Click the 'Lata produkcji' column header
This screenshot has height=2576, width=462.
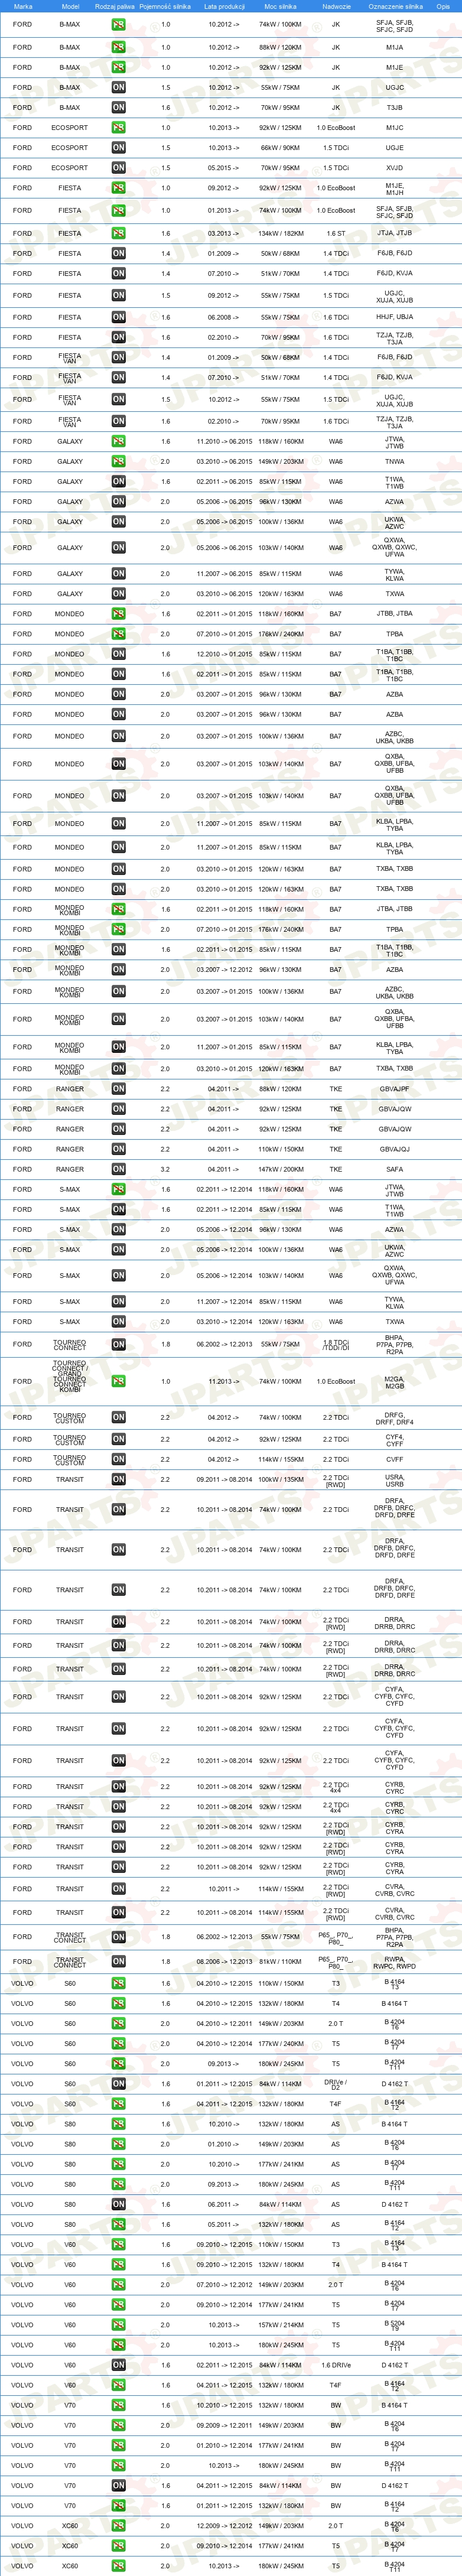(x=224, y=6)
